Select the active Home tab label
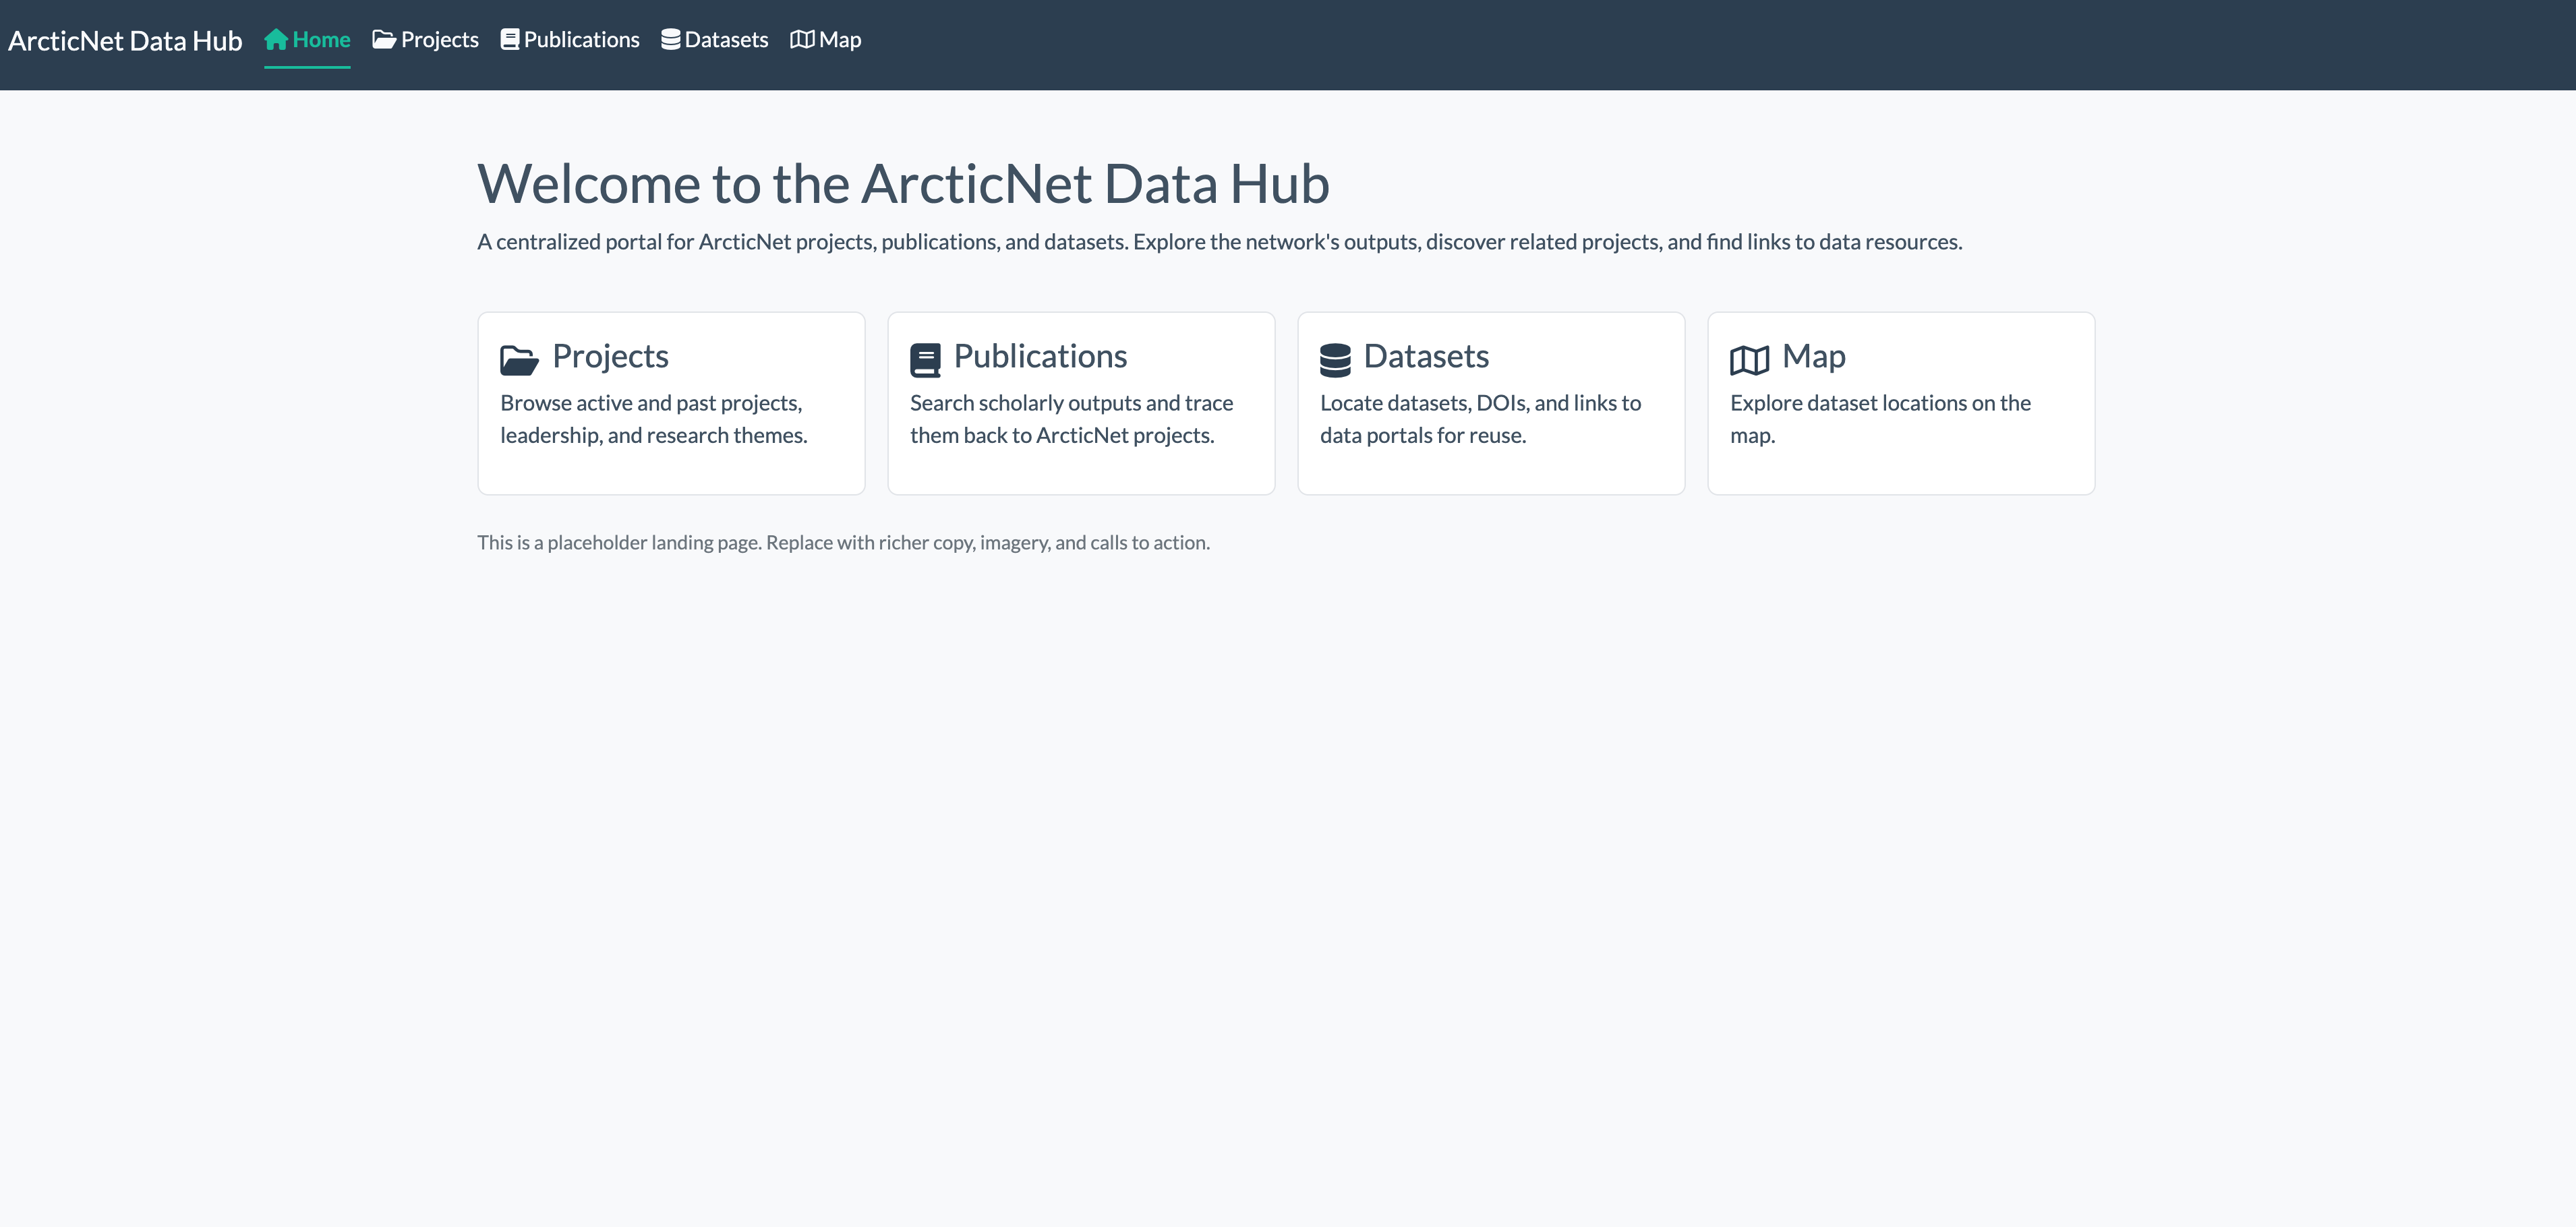2576x1227 pixels. [321, 40]
